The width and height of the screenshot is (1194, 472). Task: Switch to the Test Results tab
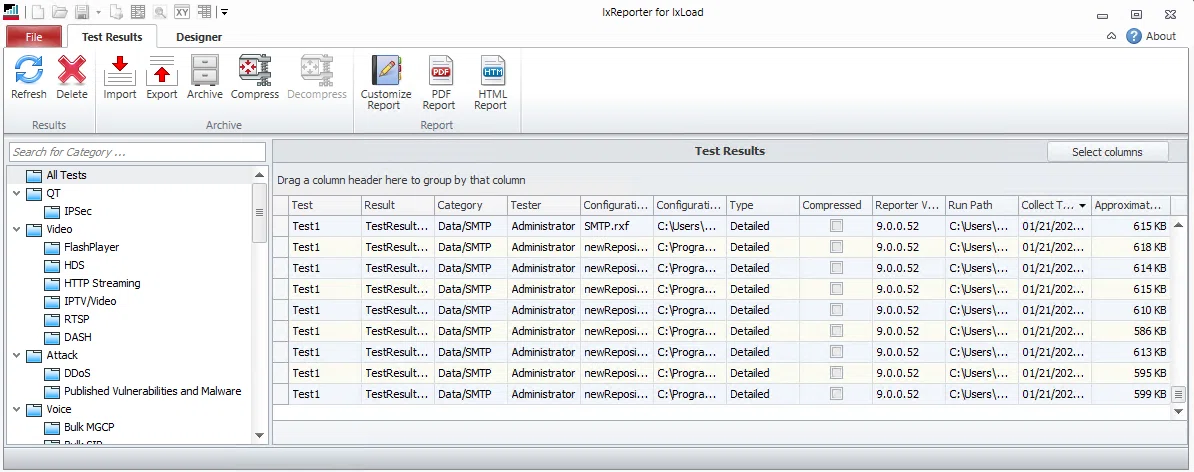tap(112, 37)
